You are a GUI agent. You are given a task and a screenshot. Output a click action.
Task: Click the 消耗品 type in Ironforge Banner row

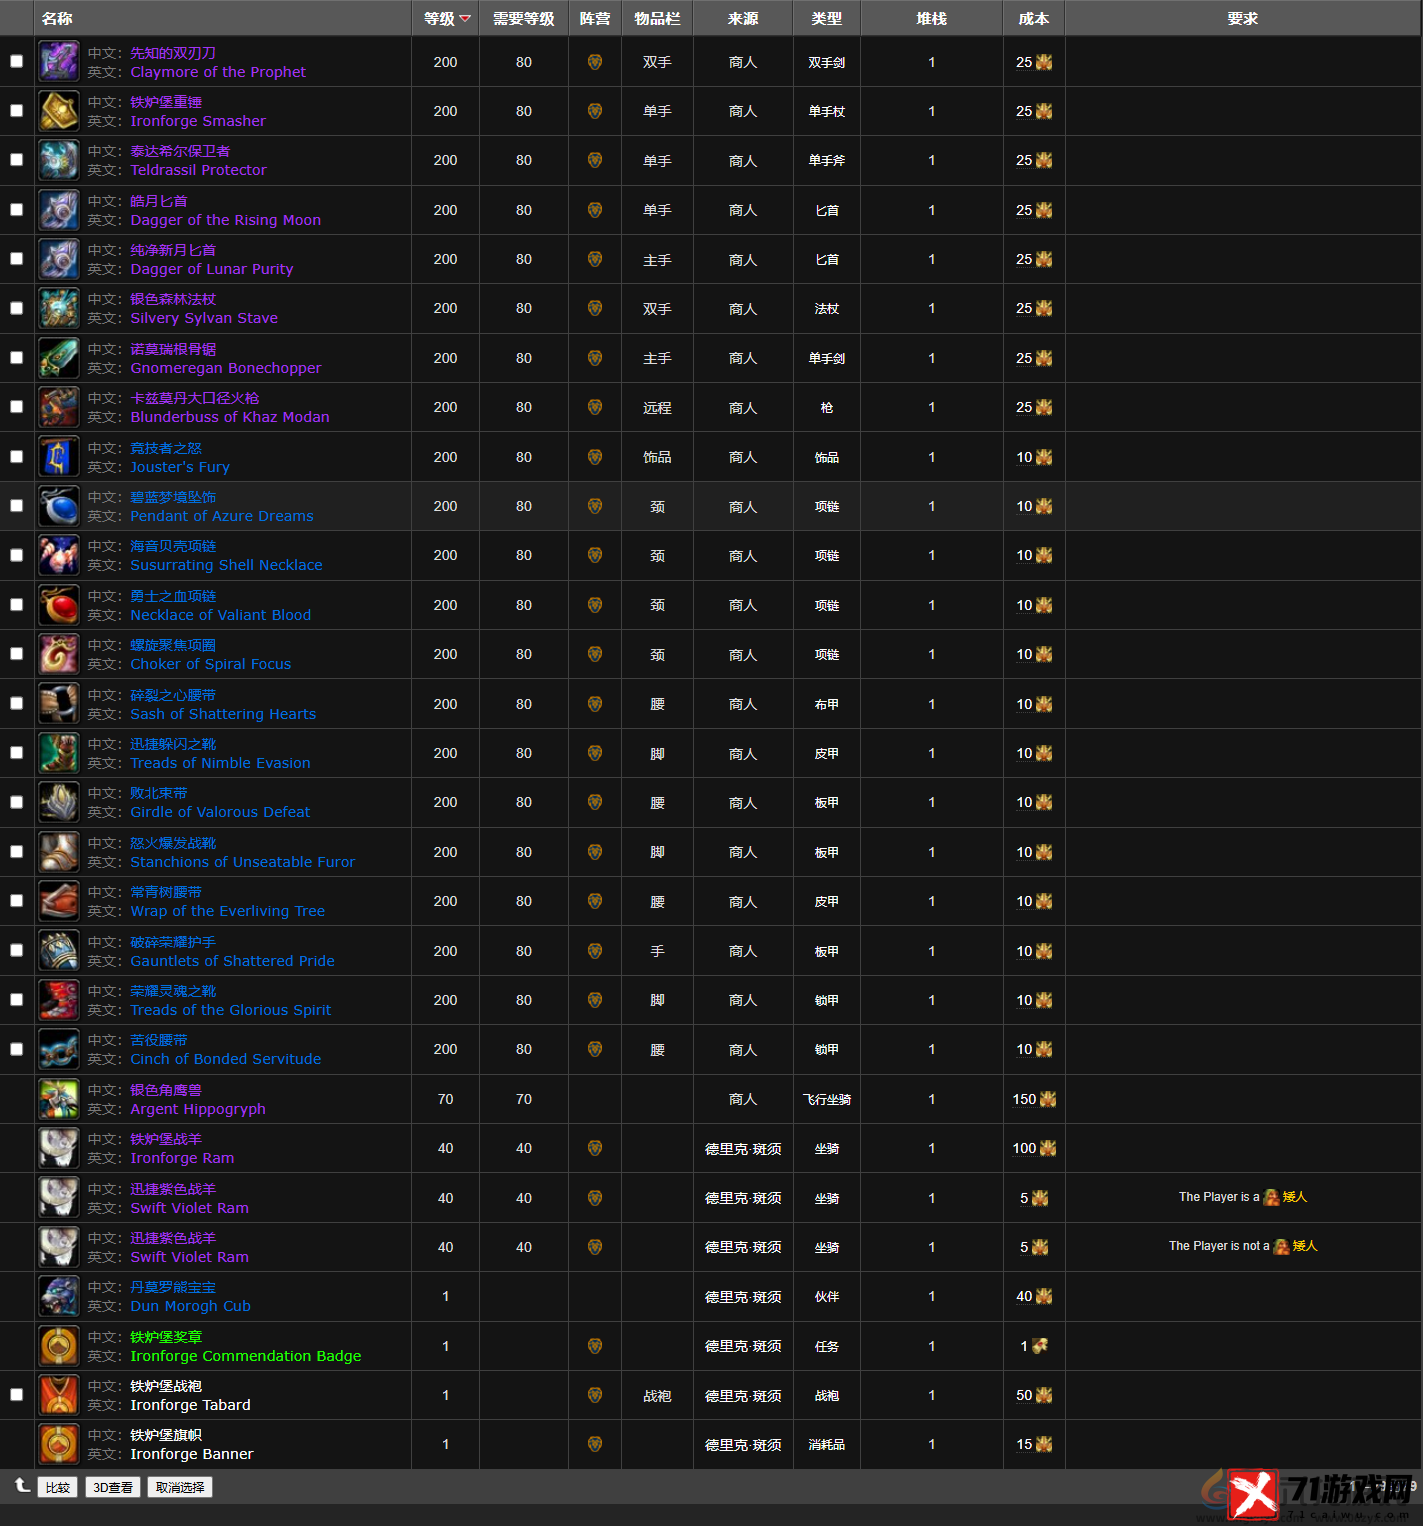pos(827,1445)
